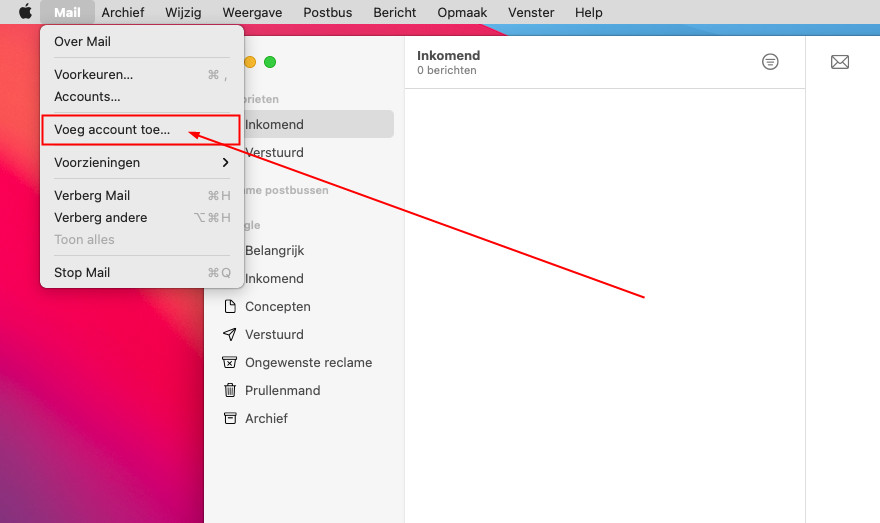This screenshot has width=880, height=523.
Task: Choose Verberg andere
Action: (142, 218)
